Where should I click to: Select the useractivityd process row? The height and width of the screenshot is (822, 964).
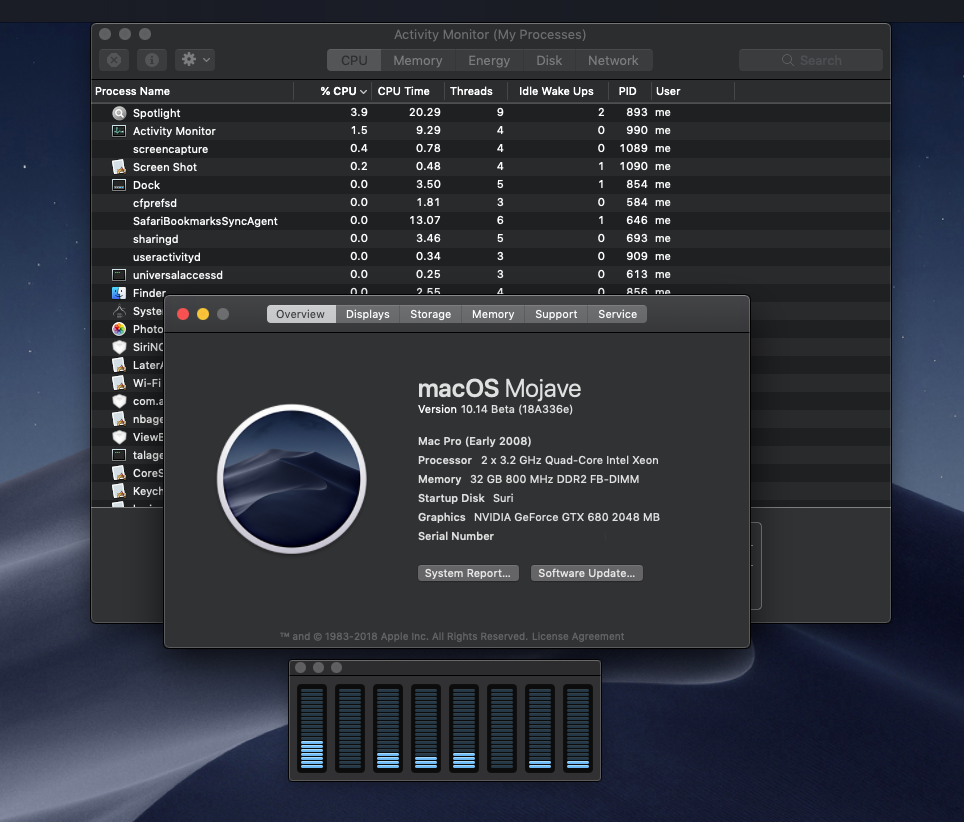491,256
